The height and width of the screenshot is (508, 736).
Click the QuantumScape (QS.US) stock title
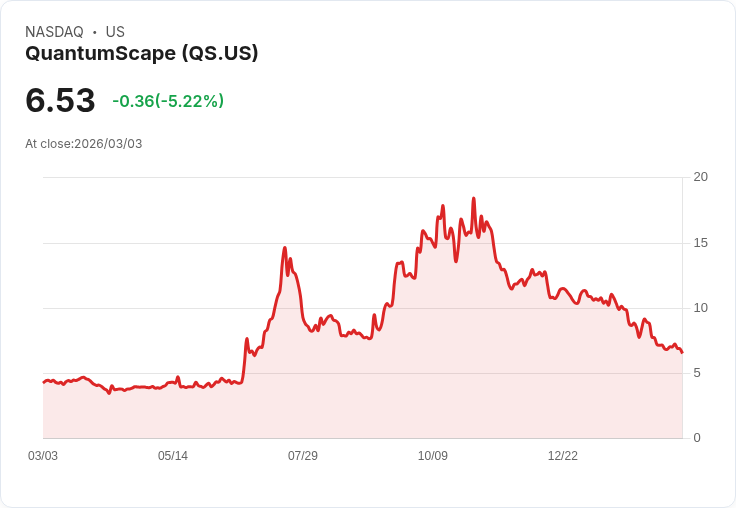(x=142, y=53)
